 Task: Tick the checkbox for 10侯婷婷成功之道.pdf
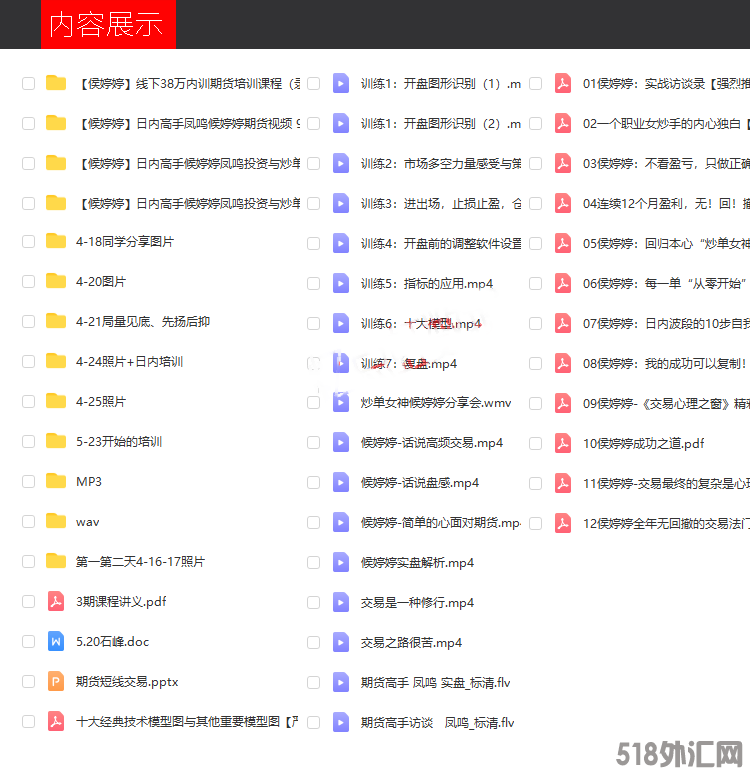tap(536, 444)
